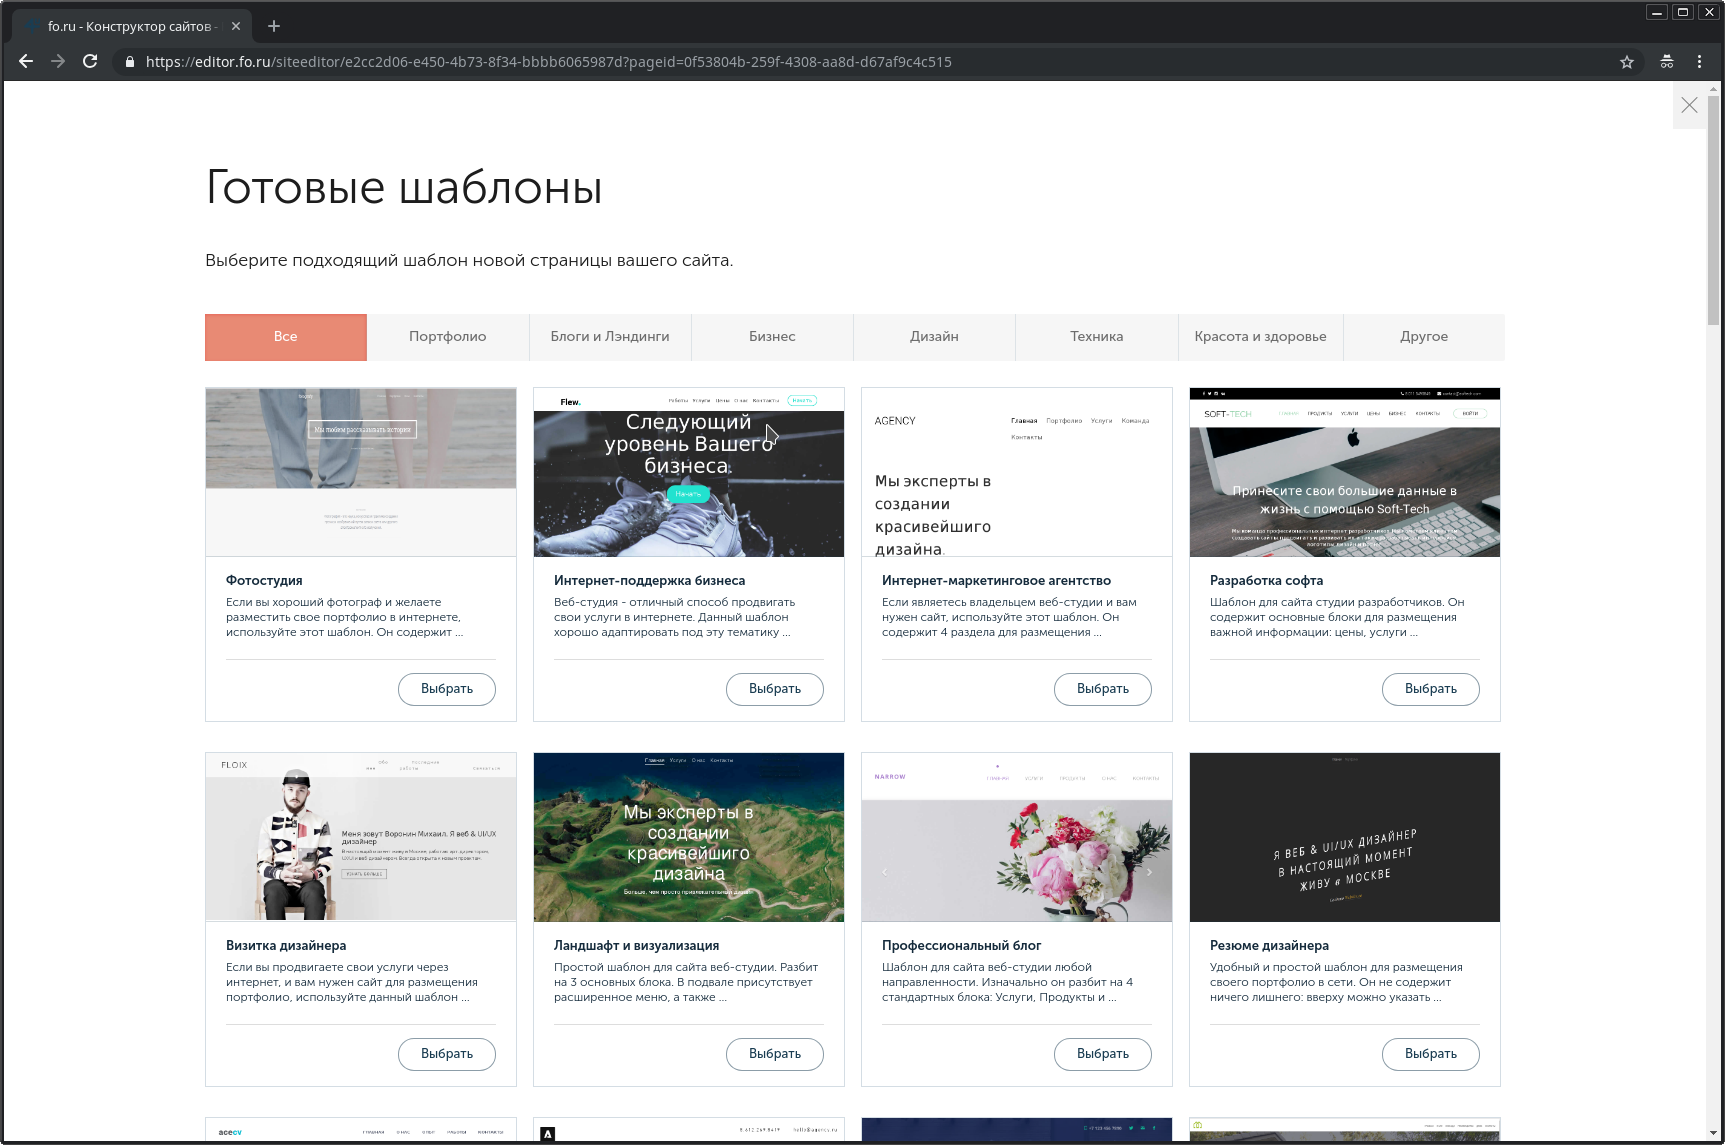Click the Ландшафт и визуализация preview image

(x=689, y=837)
